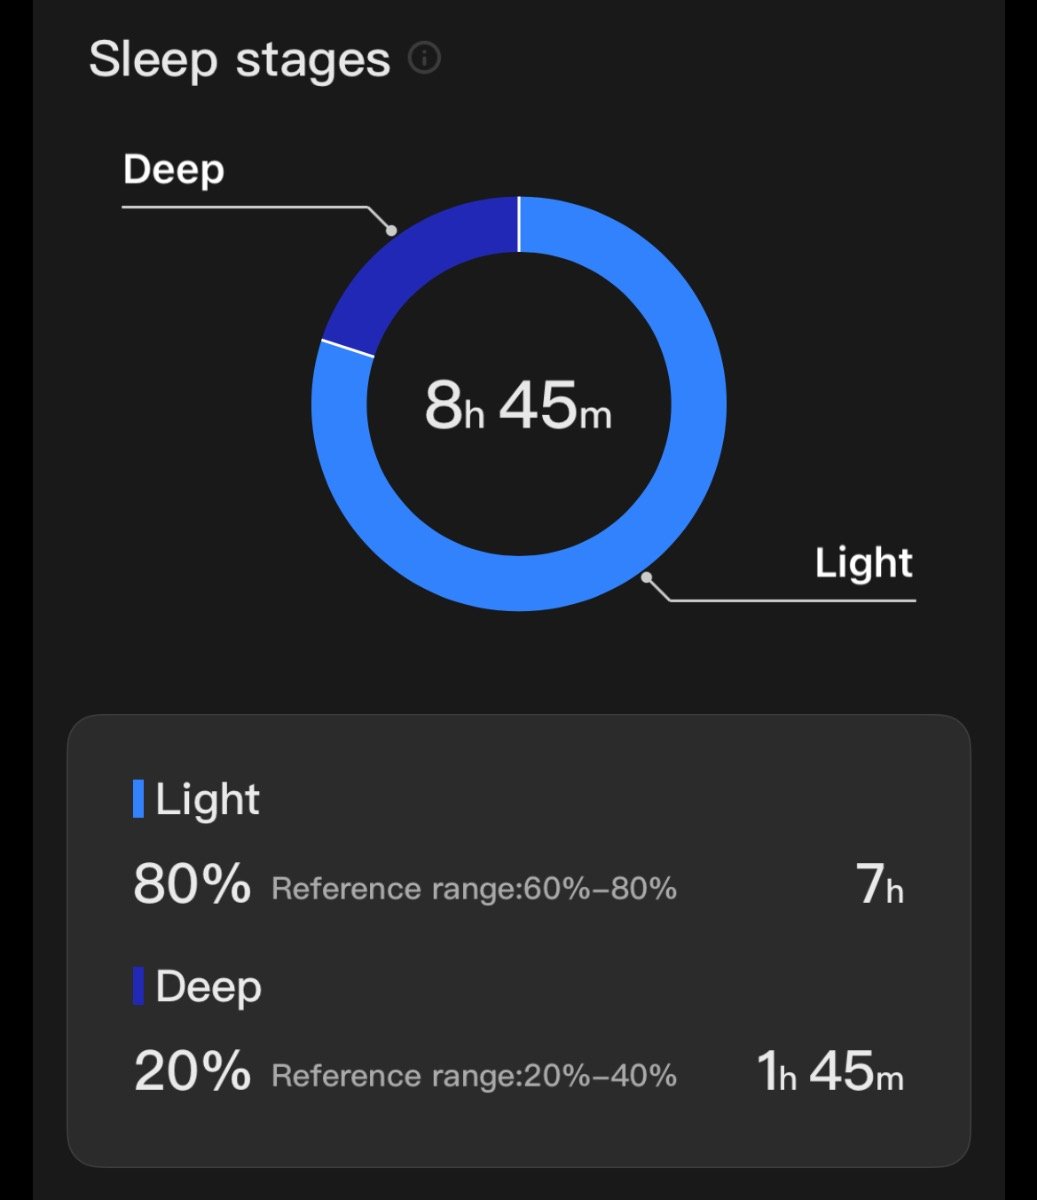Tap the 8h 45m total in donut center
Viewport: 1037px width, 1200px height.
(518, 406)
